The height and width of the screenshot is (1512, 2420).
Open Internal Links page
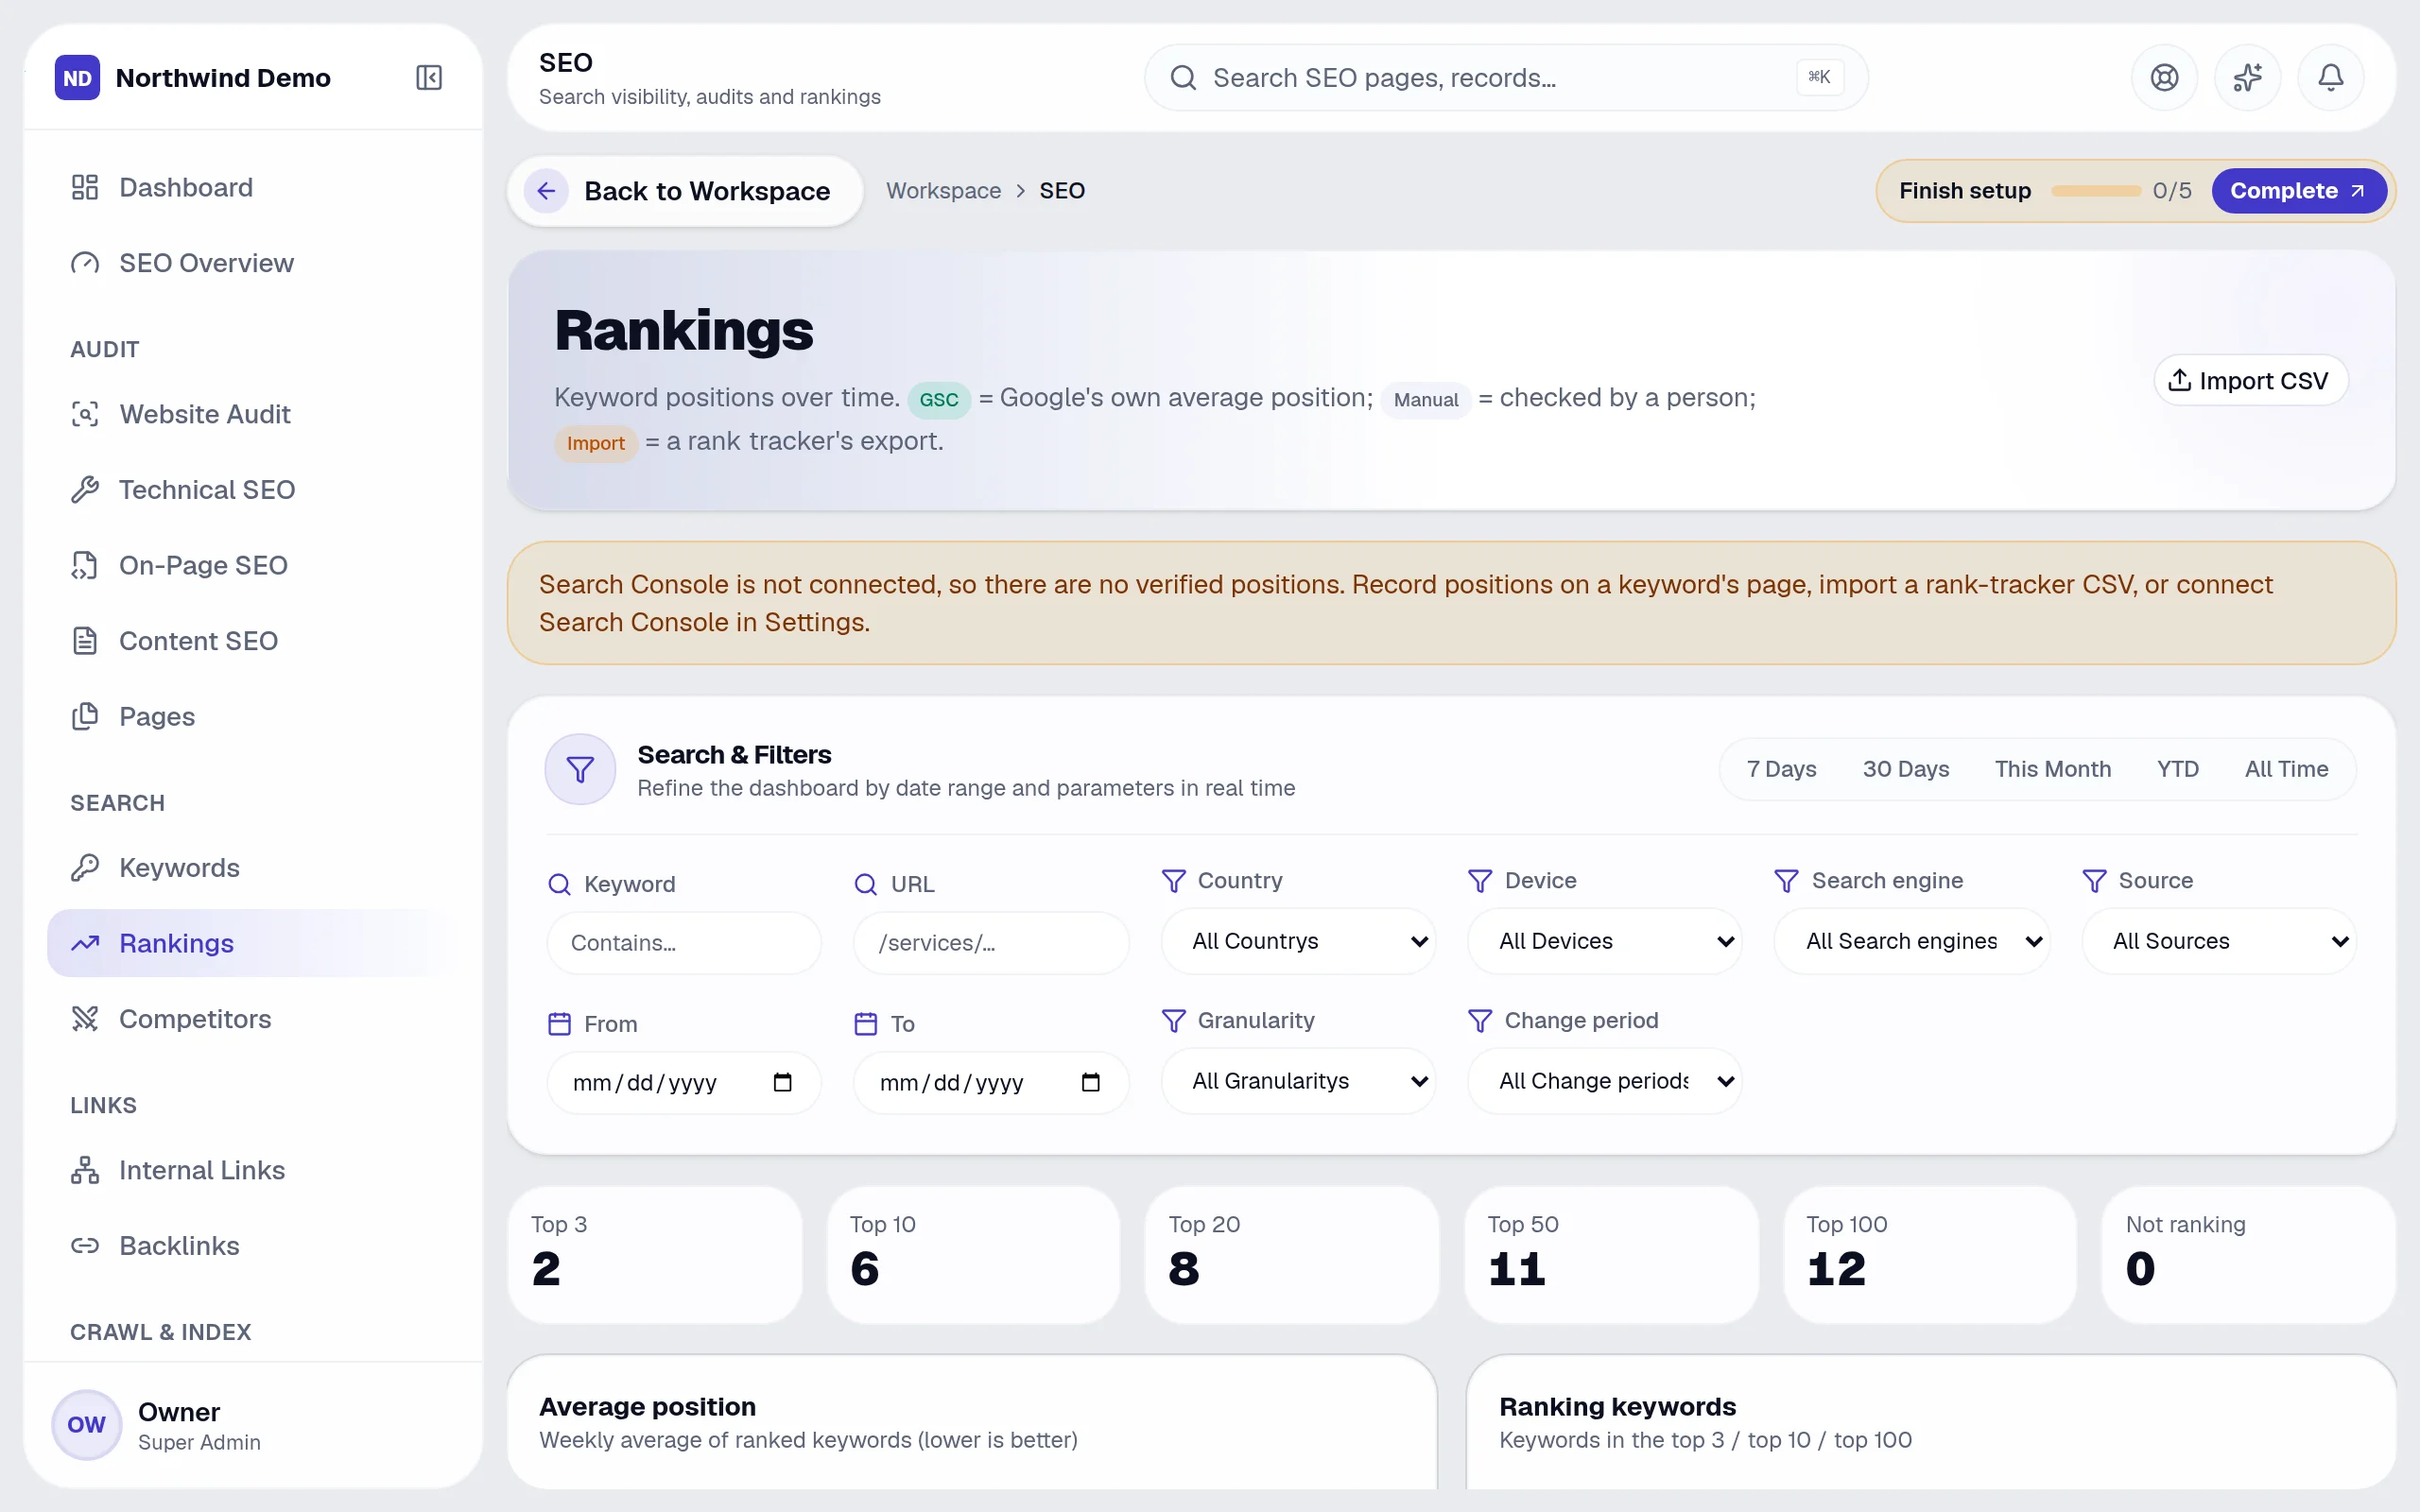pyautogui.click(x=253, y=1170)
